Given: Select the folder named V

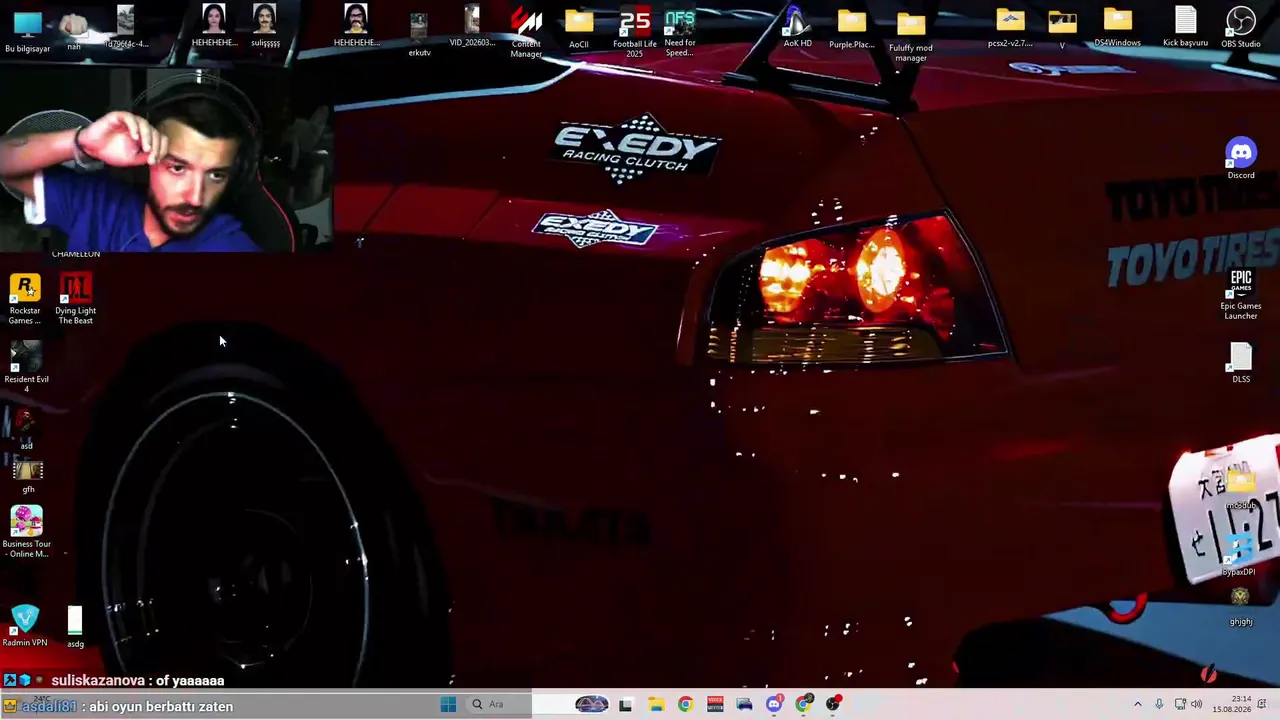Looking at the screenshot, I should pos(1062,29).
